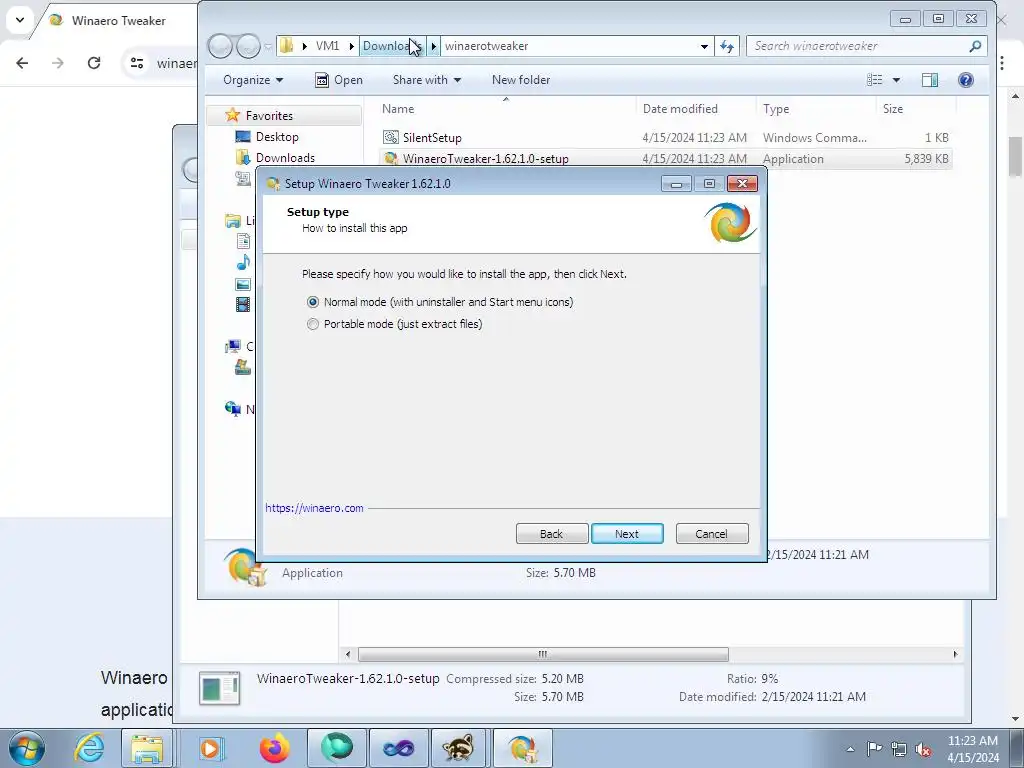Sort files by Name column

tap(398, 108)
